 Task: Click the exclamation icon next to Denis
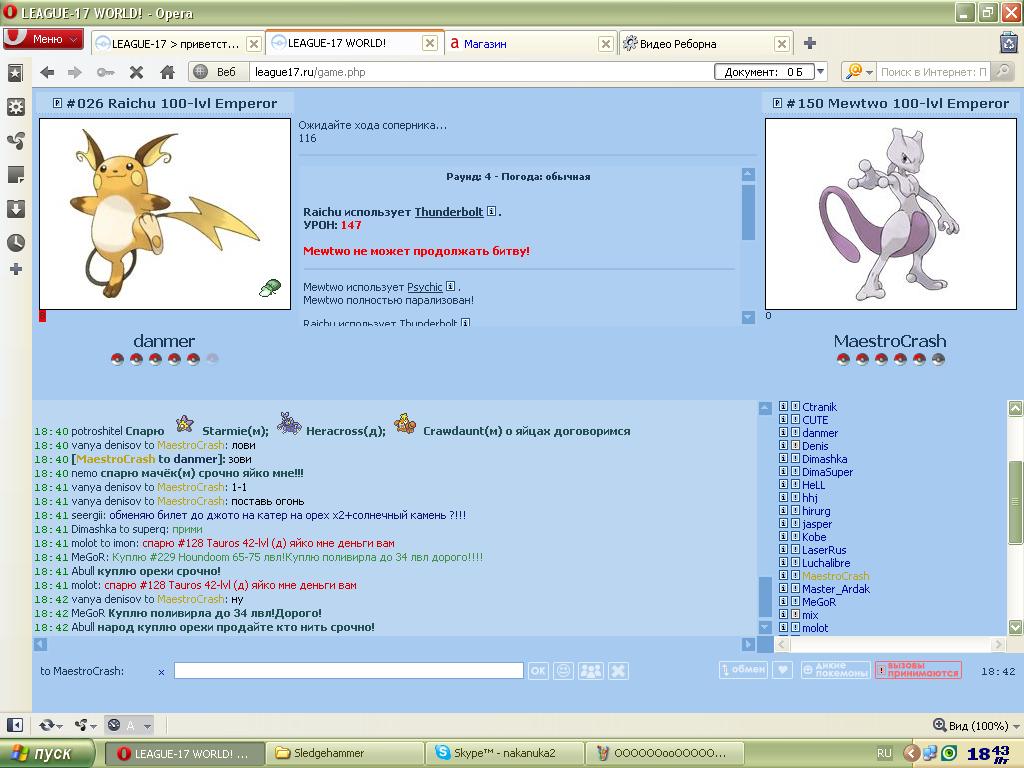click(795, 445)
